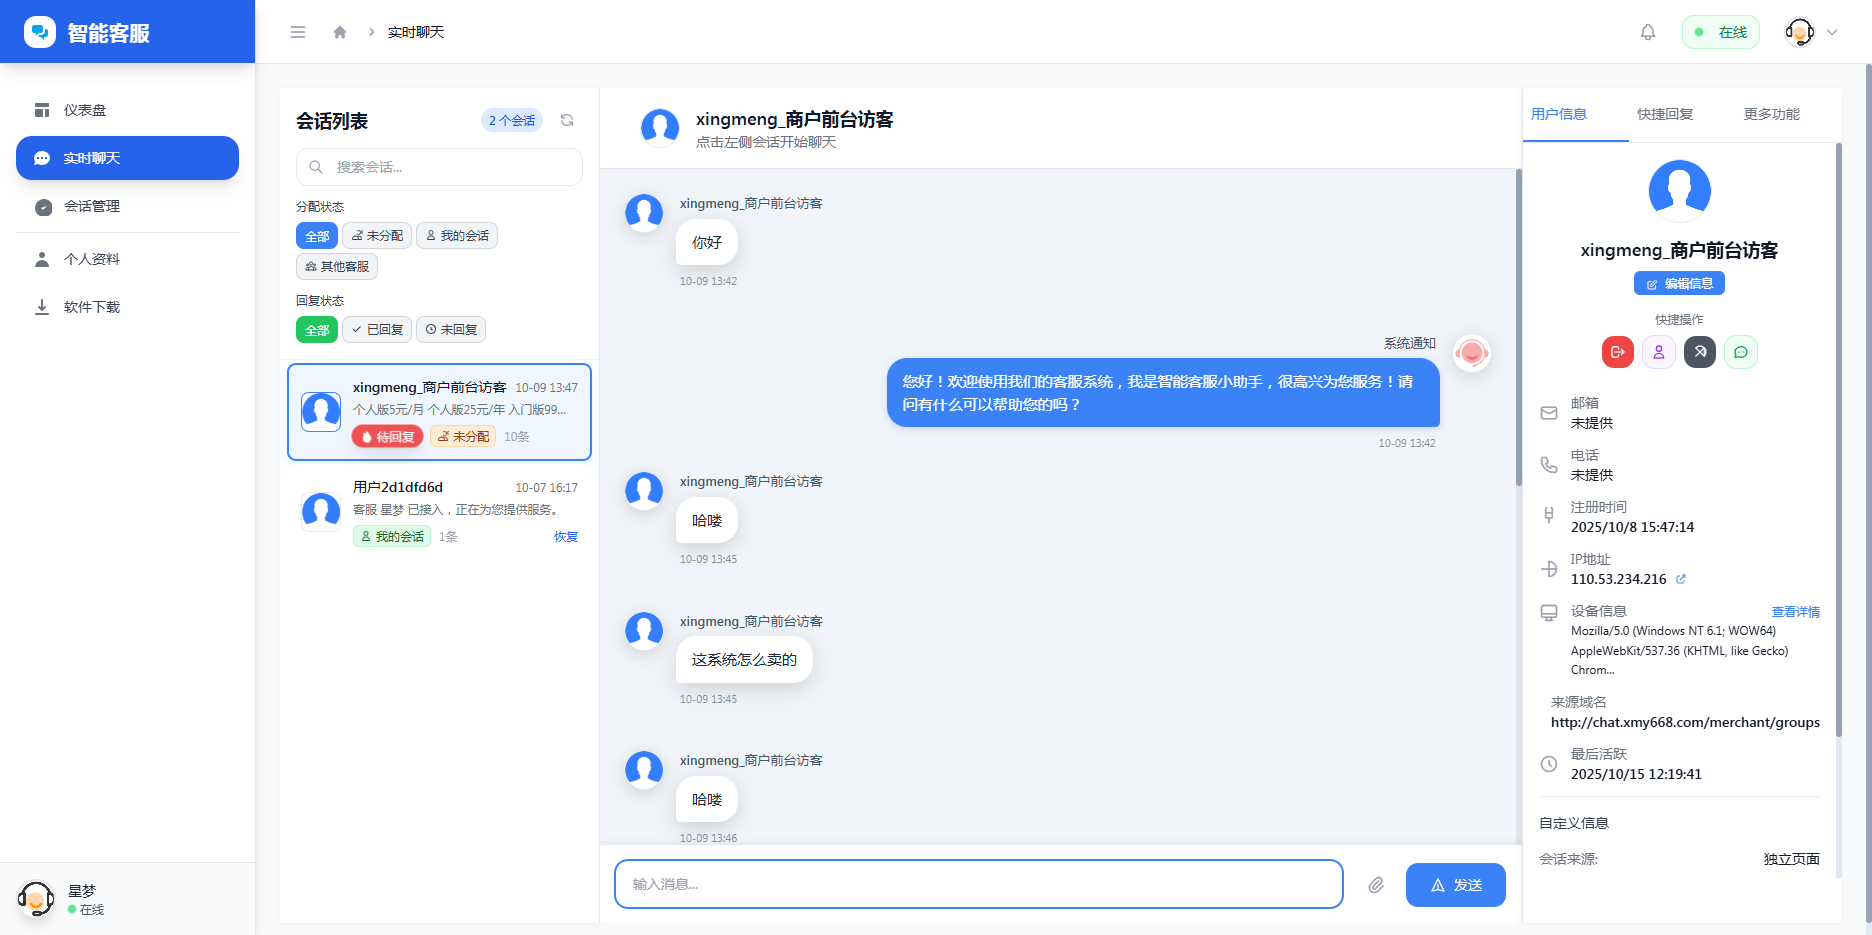Open 仪表盘 dashboard menu
Viewport: 1872px width, 935px height.
pos(127,110)
